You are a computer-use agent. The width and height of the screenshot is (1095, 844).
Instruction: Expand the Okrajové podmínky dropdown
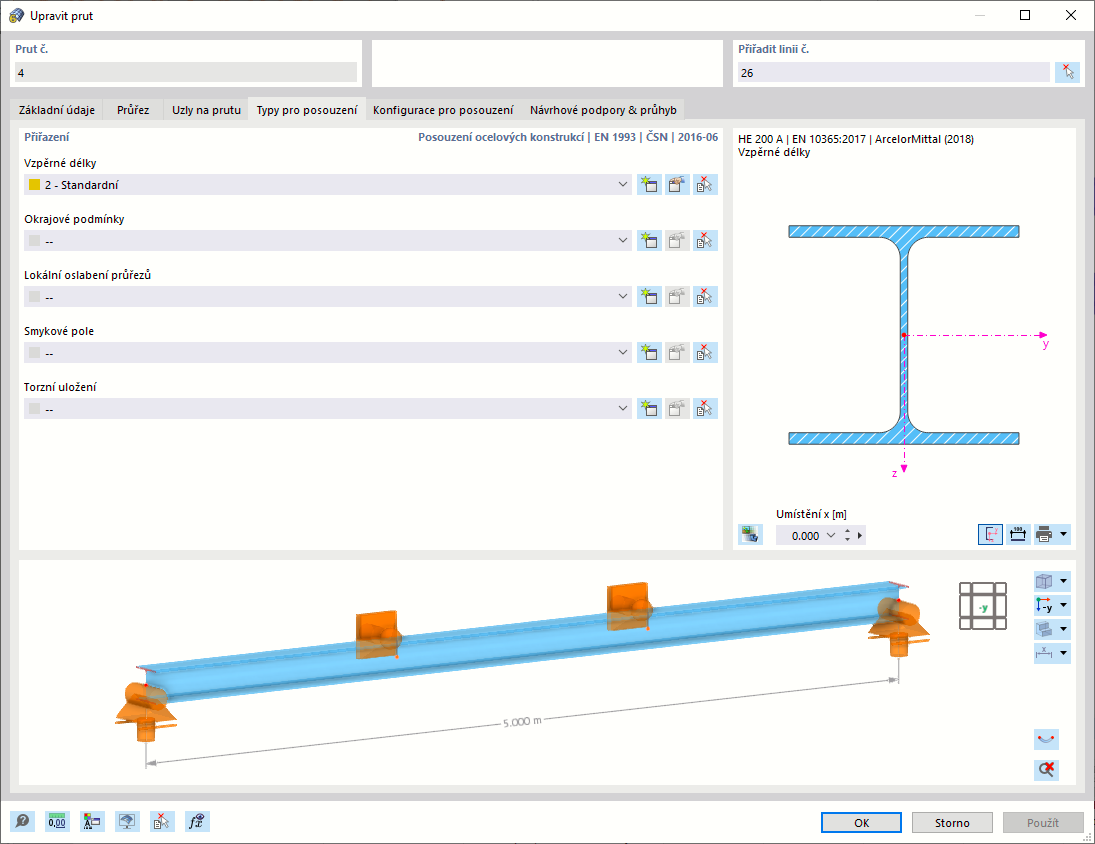tap(622, 241)
